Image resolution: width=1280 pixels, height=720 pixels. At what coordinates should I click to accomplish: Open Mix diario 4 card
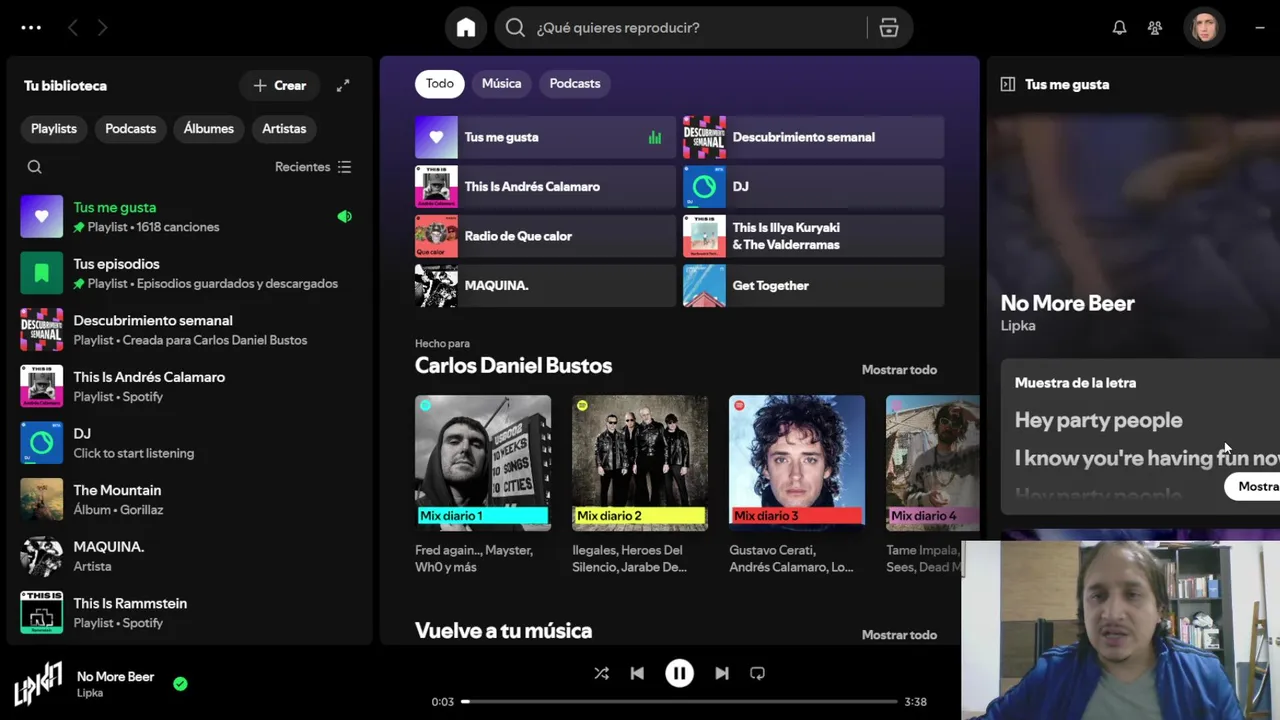(932, 485)
